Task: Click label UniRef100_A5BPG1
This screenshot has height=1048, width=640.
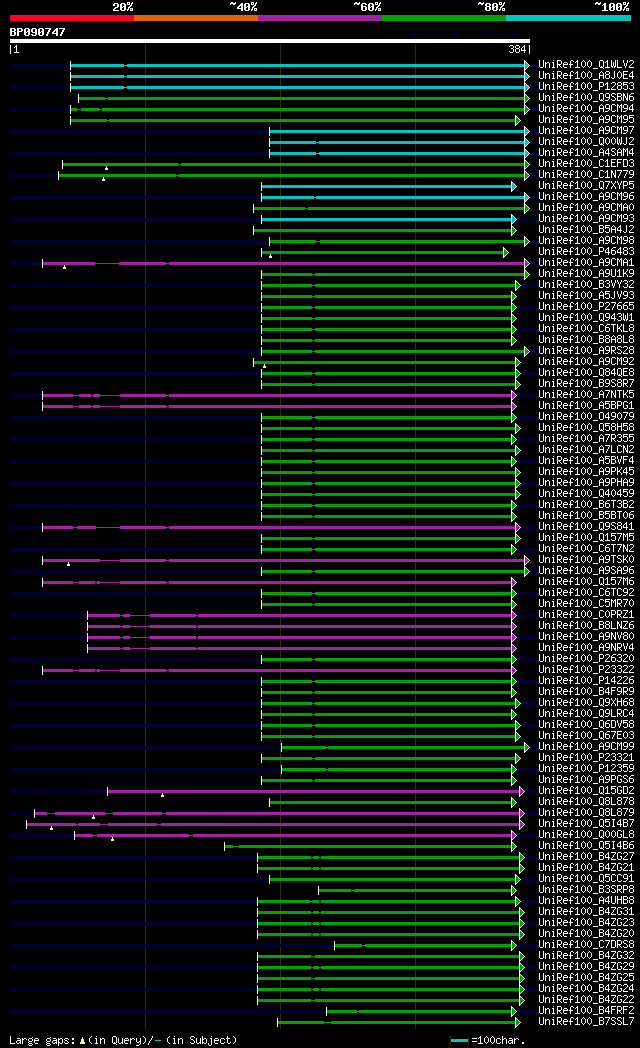Action: (x=586, y=406)
